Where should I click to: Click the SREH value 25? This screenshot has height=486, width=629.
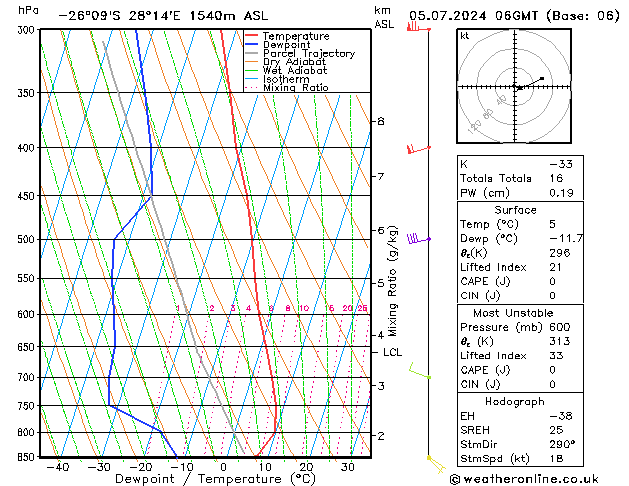click(556, 430)
